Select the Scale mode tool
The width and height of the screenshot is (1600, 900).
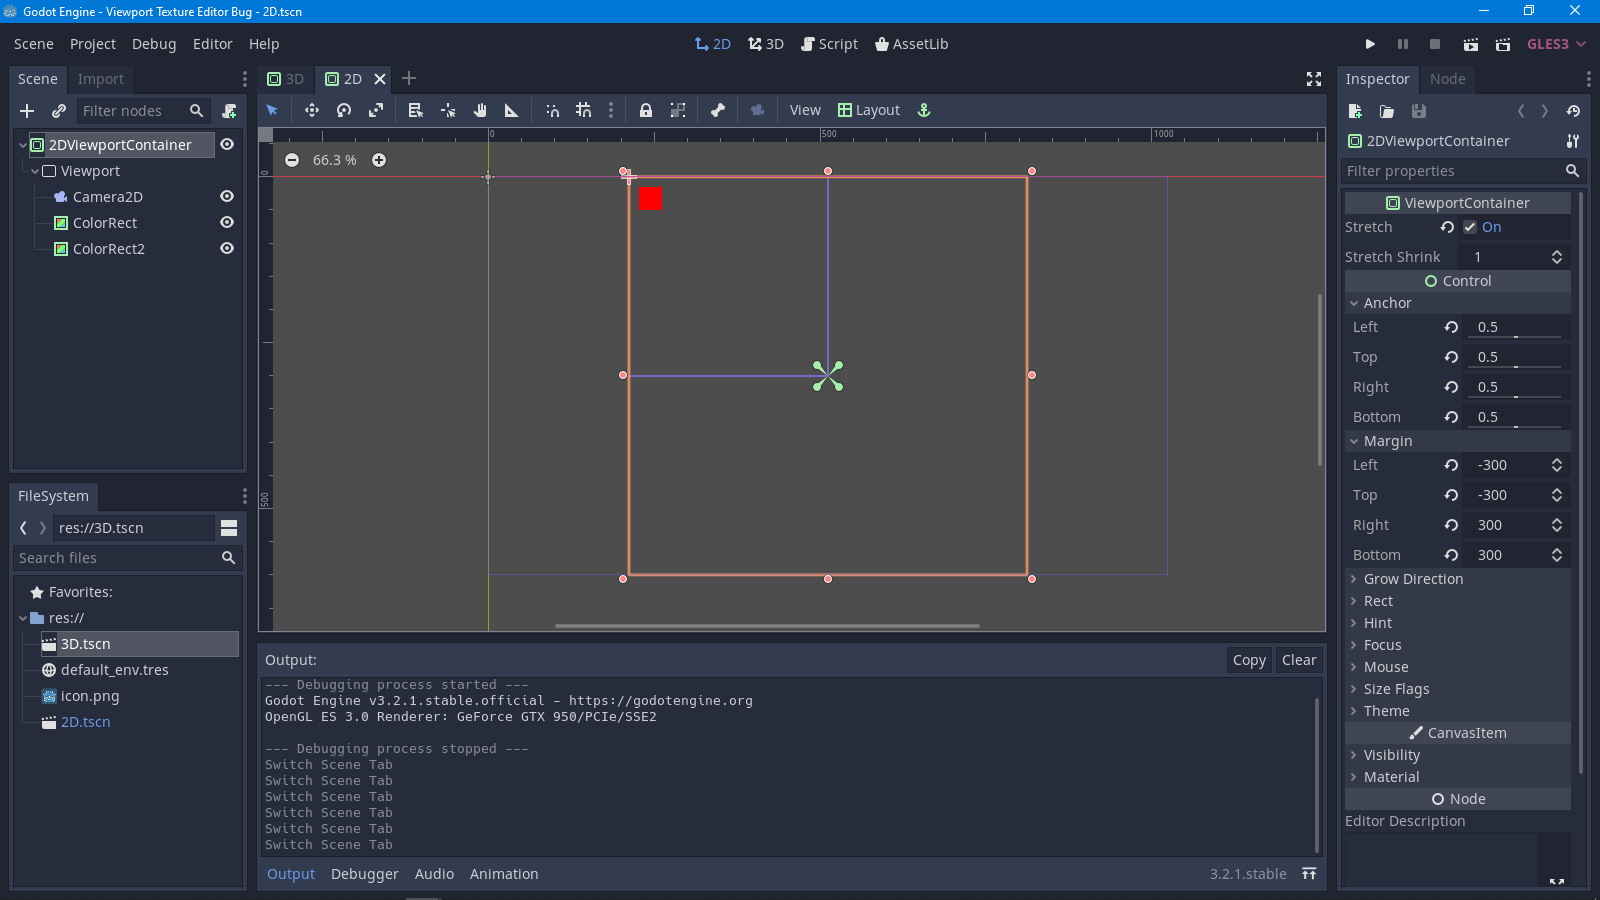coord(378,110)
